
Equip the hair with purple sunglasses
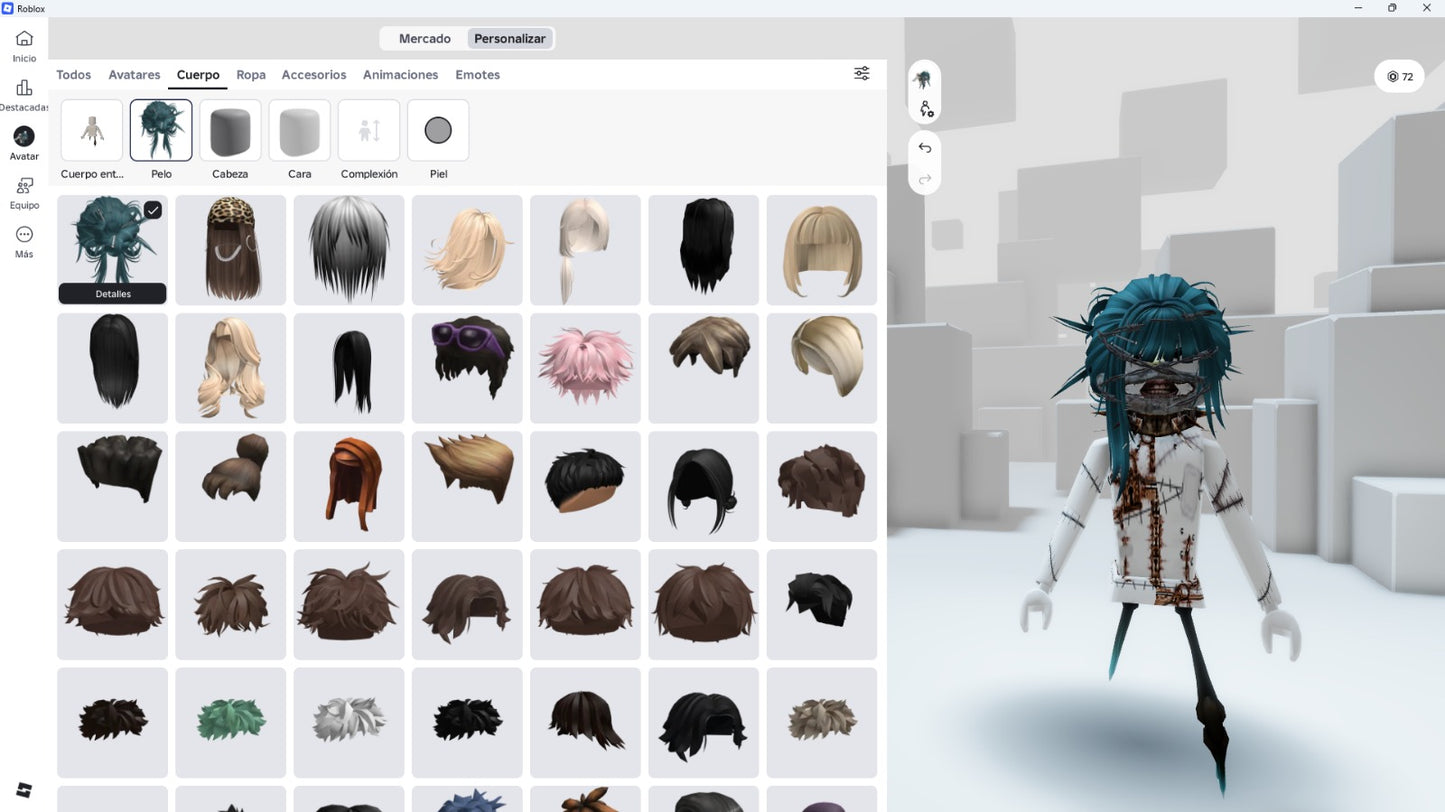[467, 368]
